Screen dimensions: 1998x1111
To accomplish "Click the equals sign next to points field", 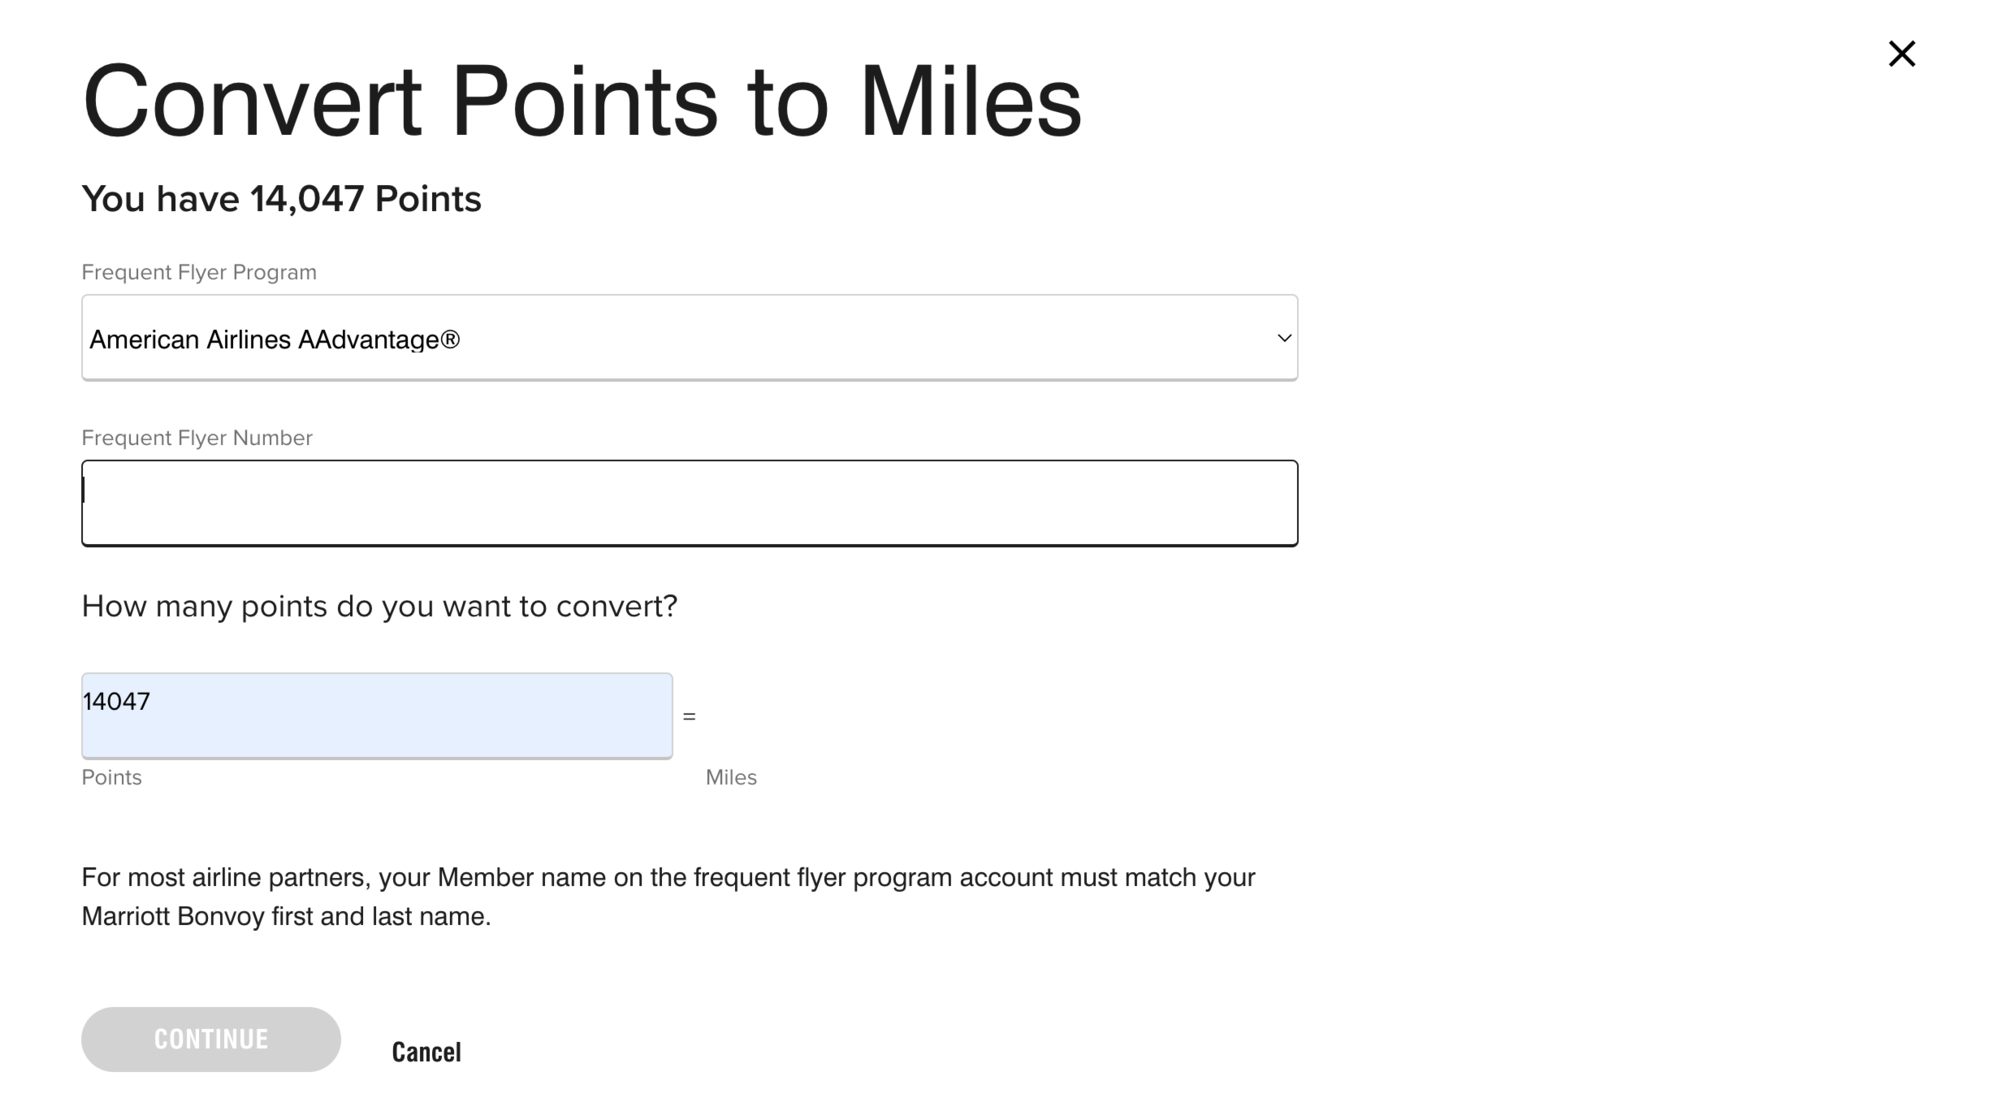I will click(x=689, y=716).
